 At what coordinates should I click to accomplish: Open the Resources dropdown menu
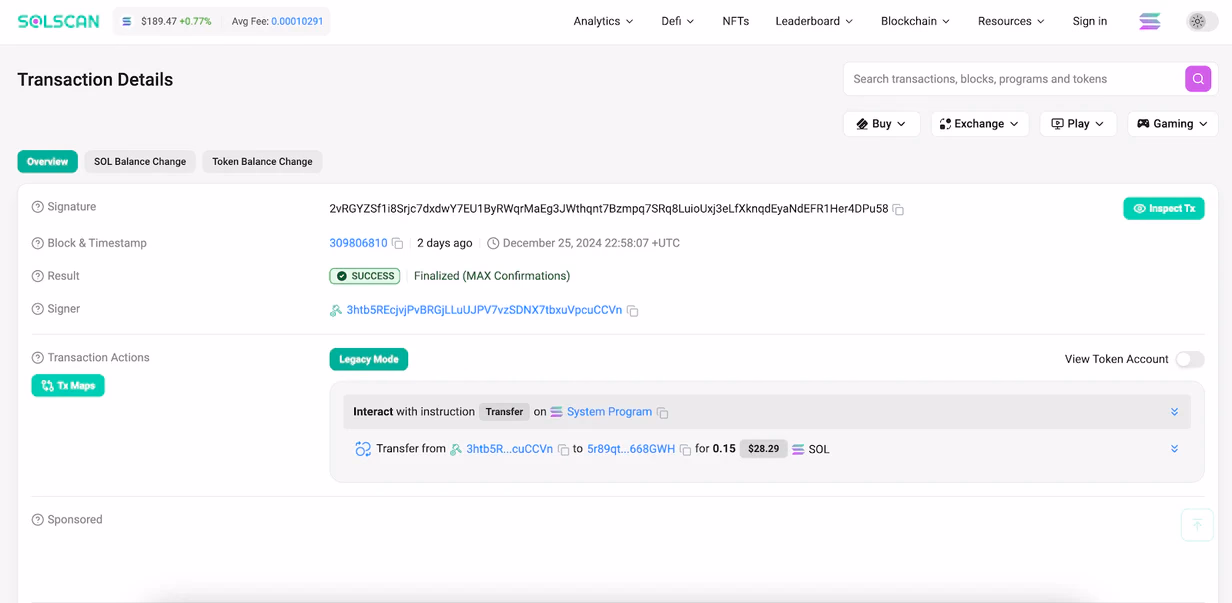coord(1011,21)
